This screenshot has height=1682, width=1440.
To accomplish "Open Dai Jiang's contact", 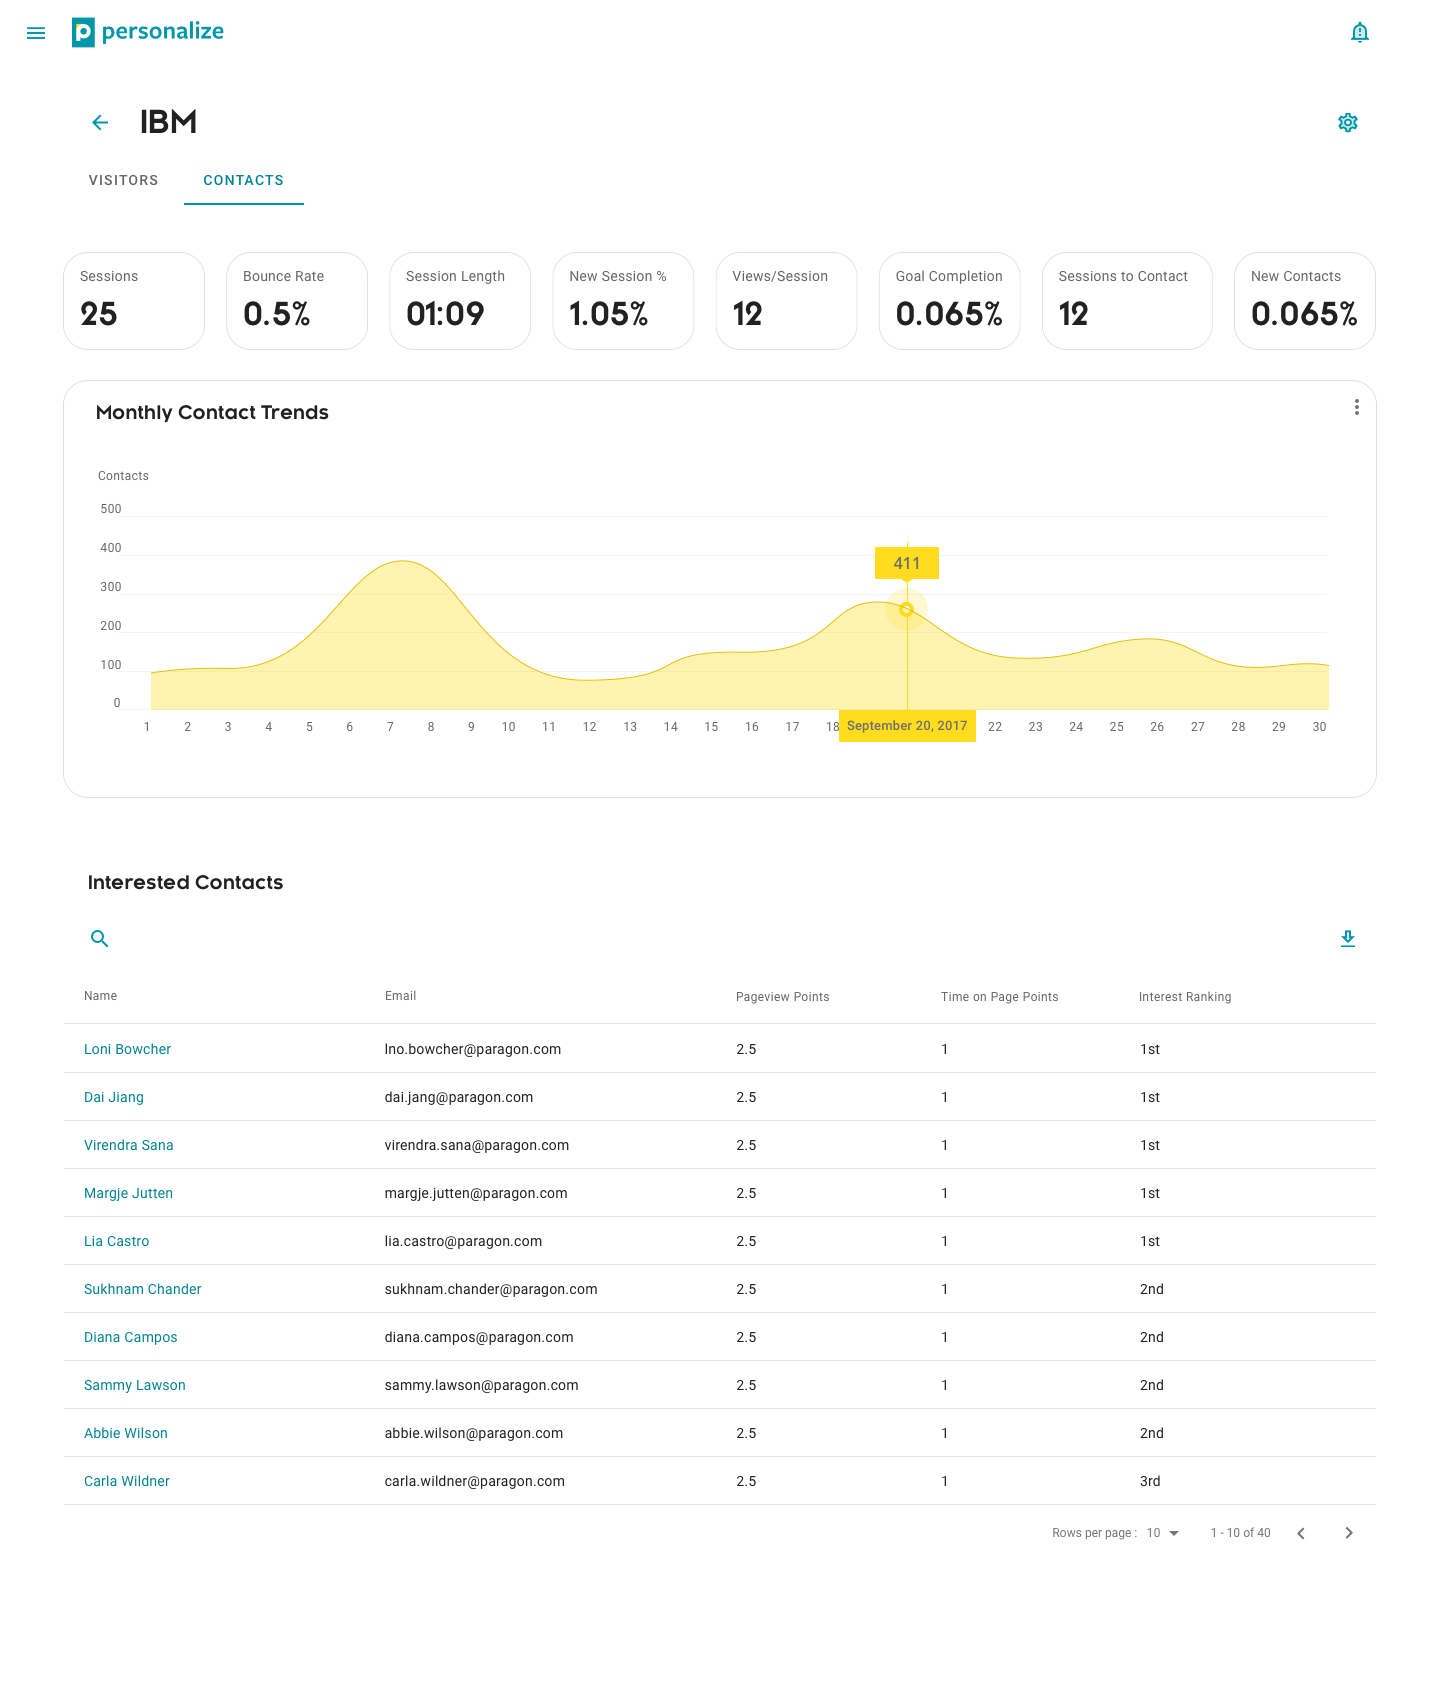I will [x=114, y=1097].
